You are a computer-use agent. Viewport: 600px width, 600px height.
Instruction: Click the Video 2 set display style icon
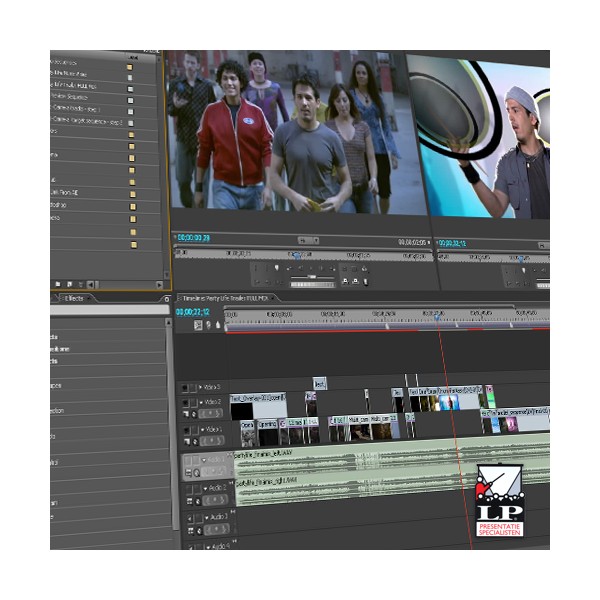click(186, 413)
